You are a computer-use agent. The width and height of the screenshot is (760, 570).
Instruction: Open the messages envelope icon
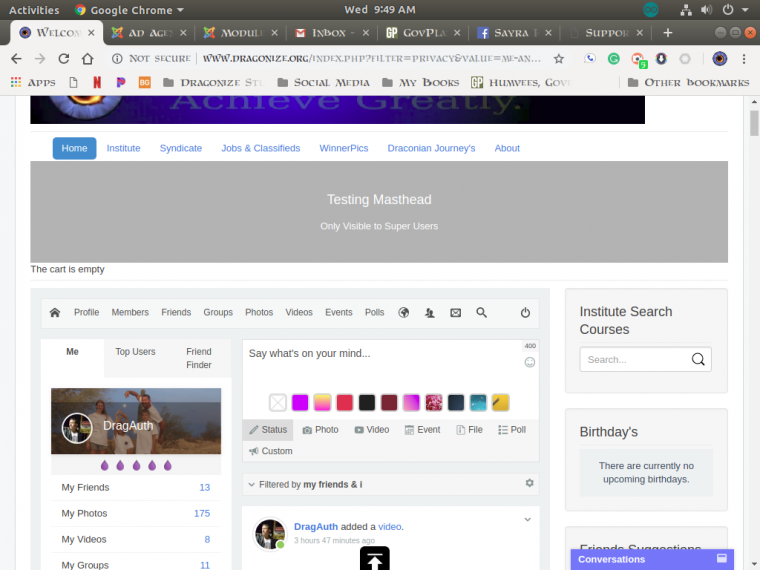[456, 313]
